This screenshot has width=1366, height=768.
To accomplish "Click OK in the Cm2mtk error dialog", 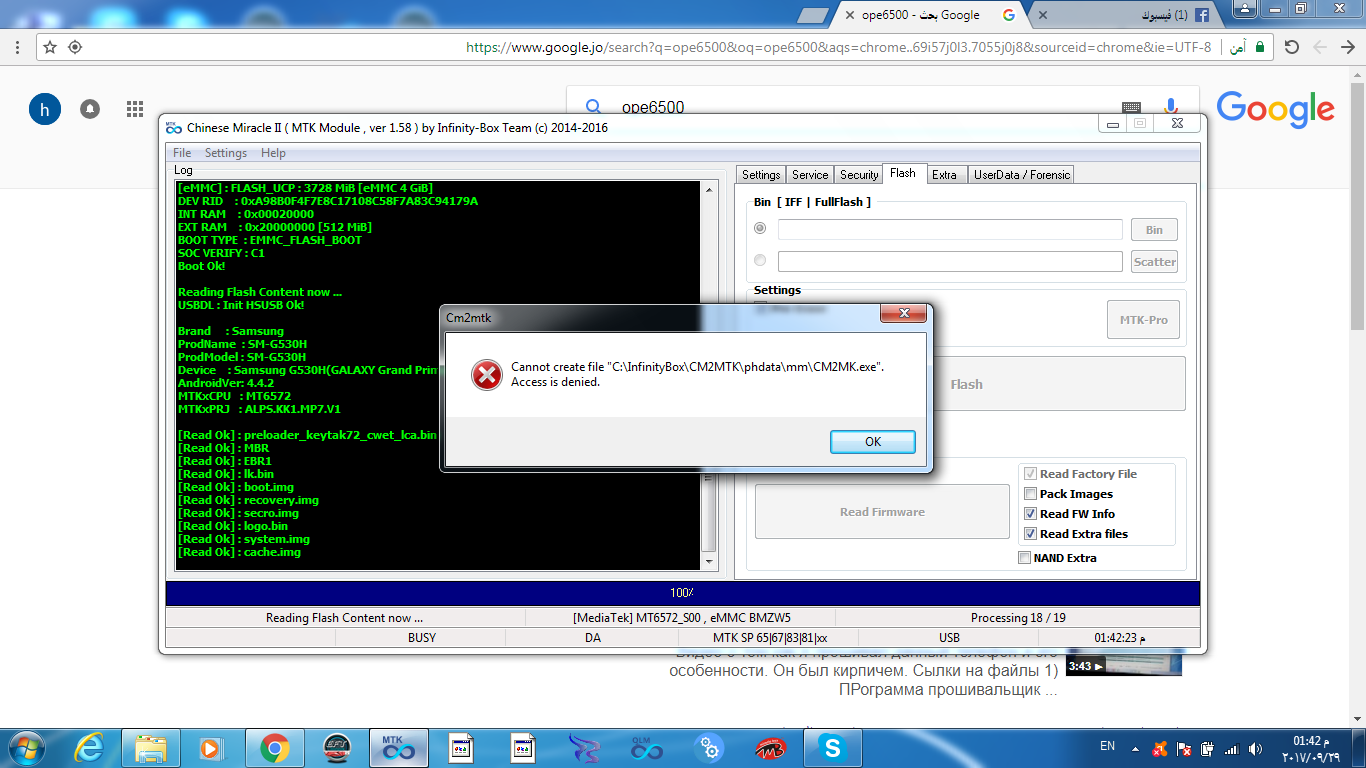I will pyautogui.click(x=872, y=441).
